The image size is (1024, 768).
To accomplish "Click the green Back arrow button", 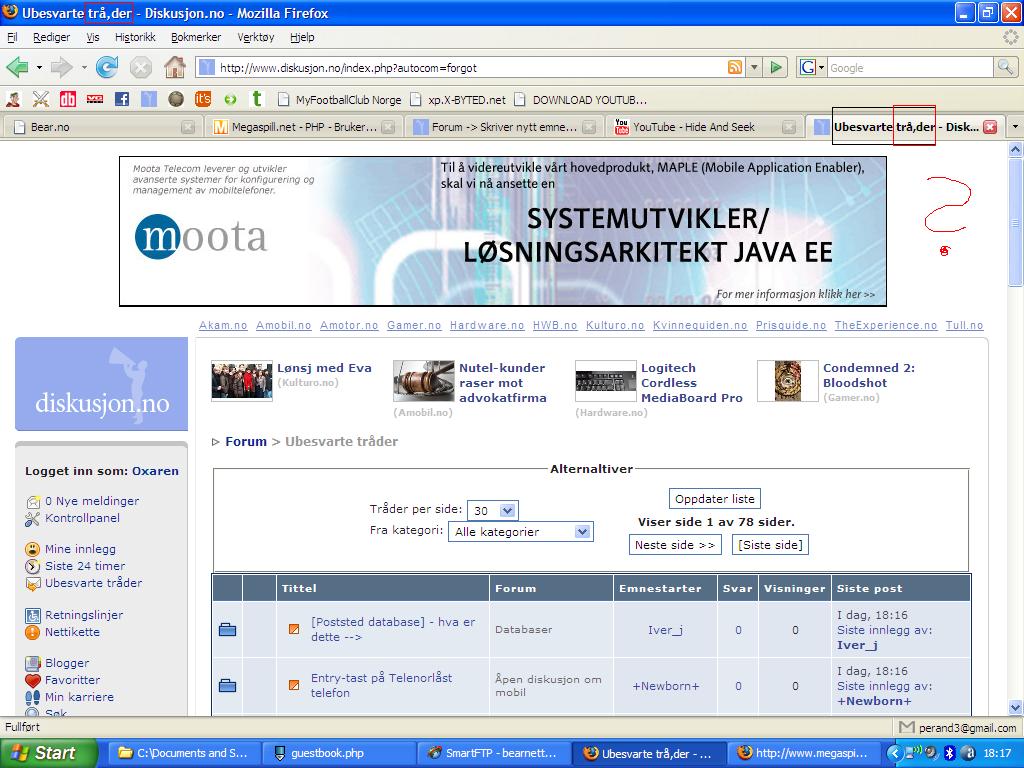I will coord(17,67).
